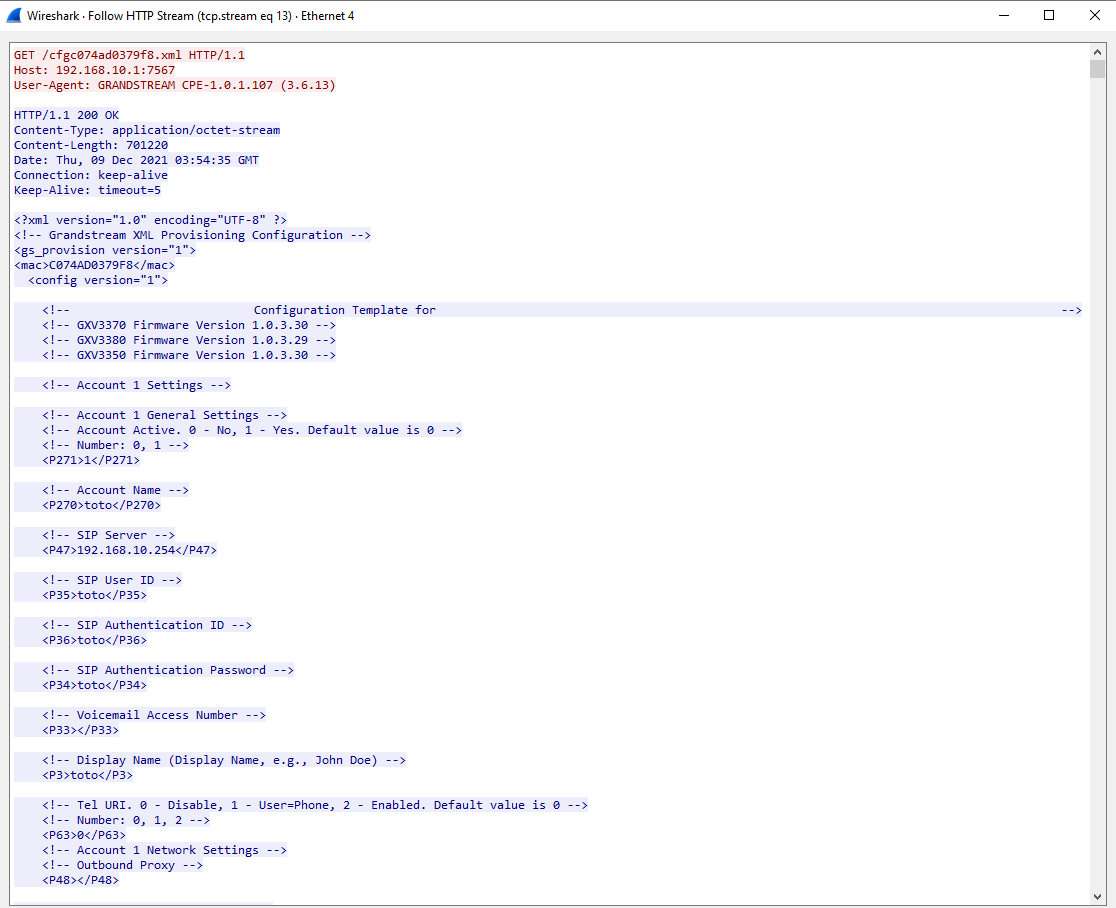Click the Account 1 Network Settings comment
1116x908 pixels.
(164, 849)
